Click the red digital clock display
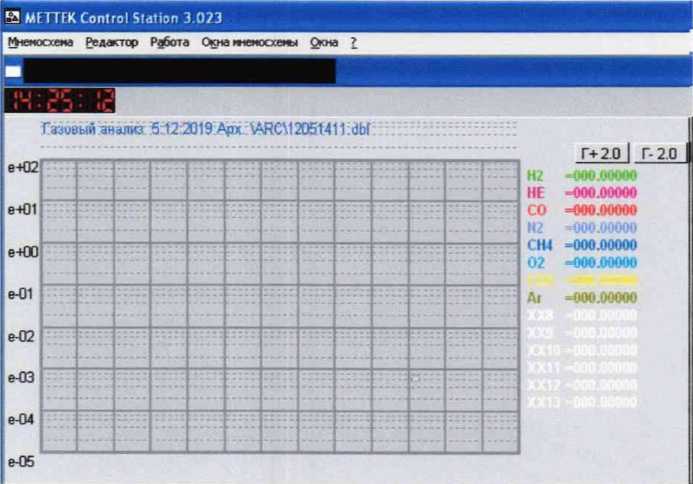 (61, 100)
